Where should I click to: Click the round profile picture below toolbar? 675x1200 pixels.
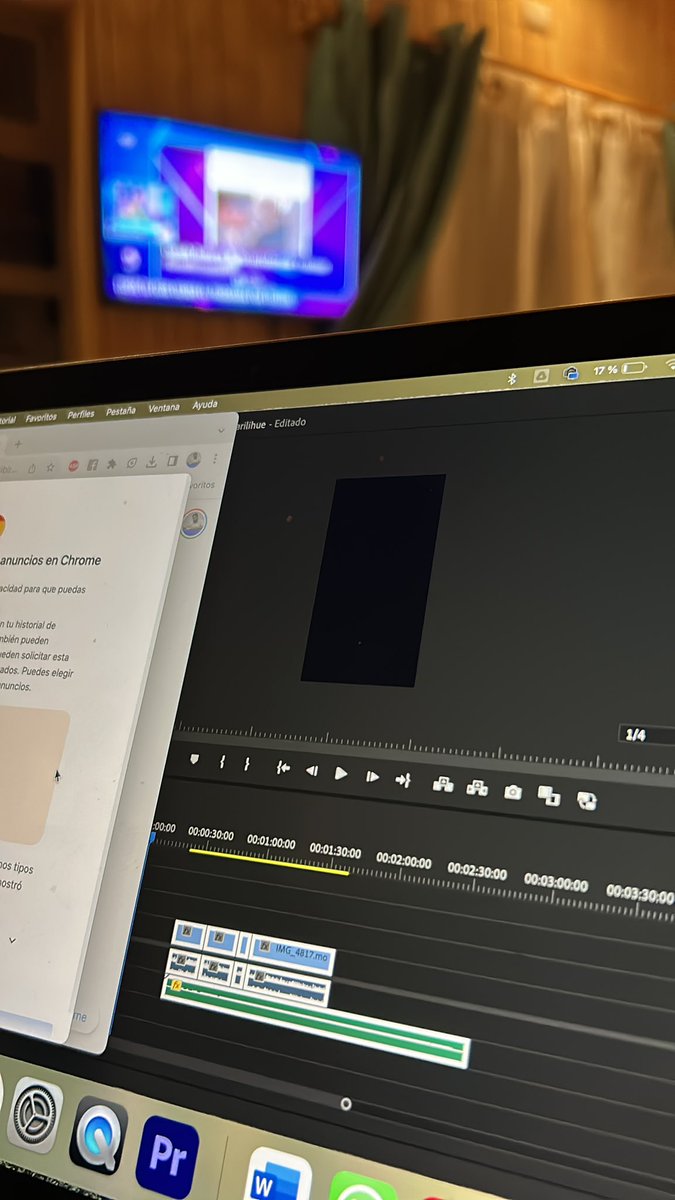click(193, 523)
